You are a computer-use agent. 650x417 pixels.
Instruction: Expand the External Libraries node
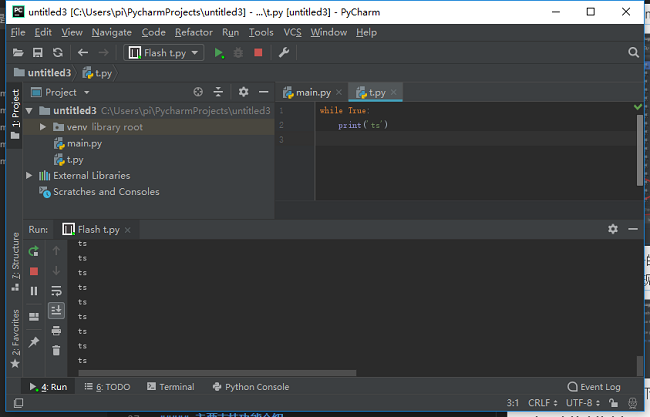29,175
